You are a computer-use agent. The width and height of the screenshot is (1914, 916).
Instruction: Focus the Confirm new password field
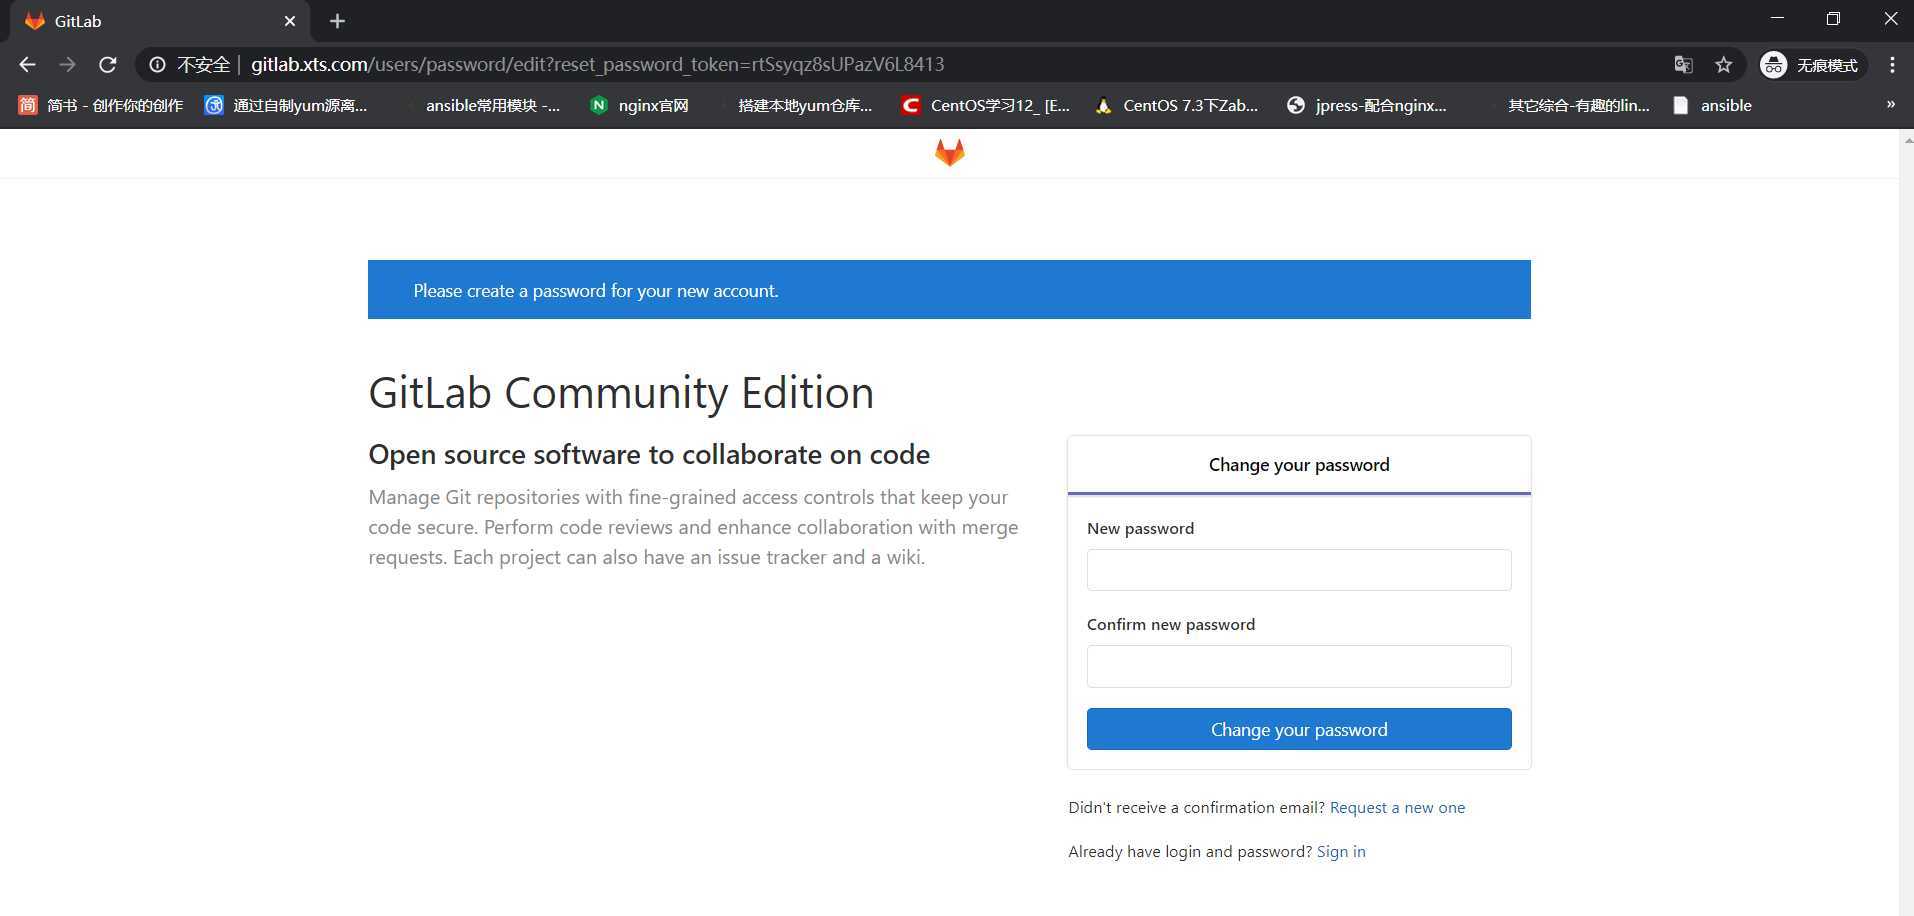pos(1299,666)
